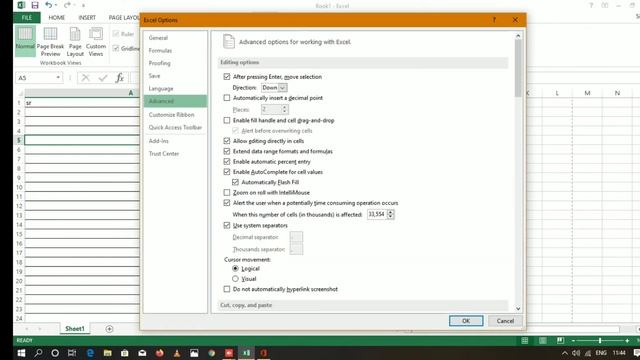
Task: Click the Insert Function fx icon
Action: point(120,78)
